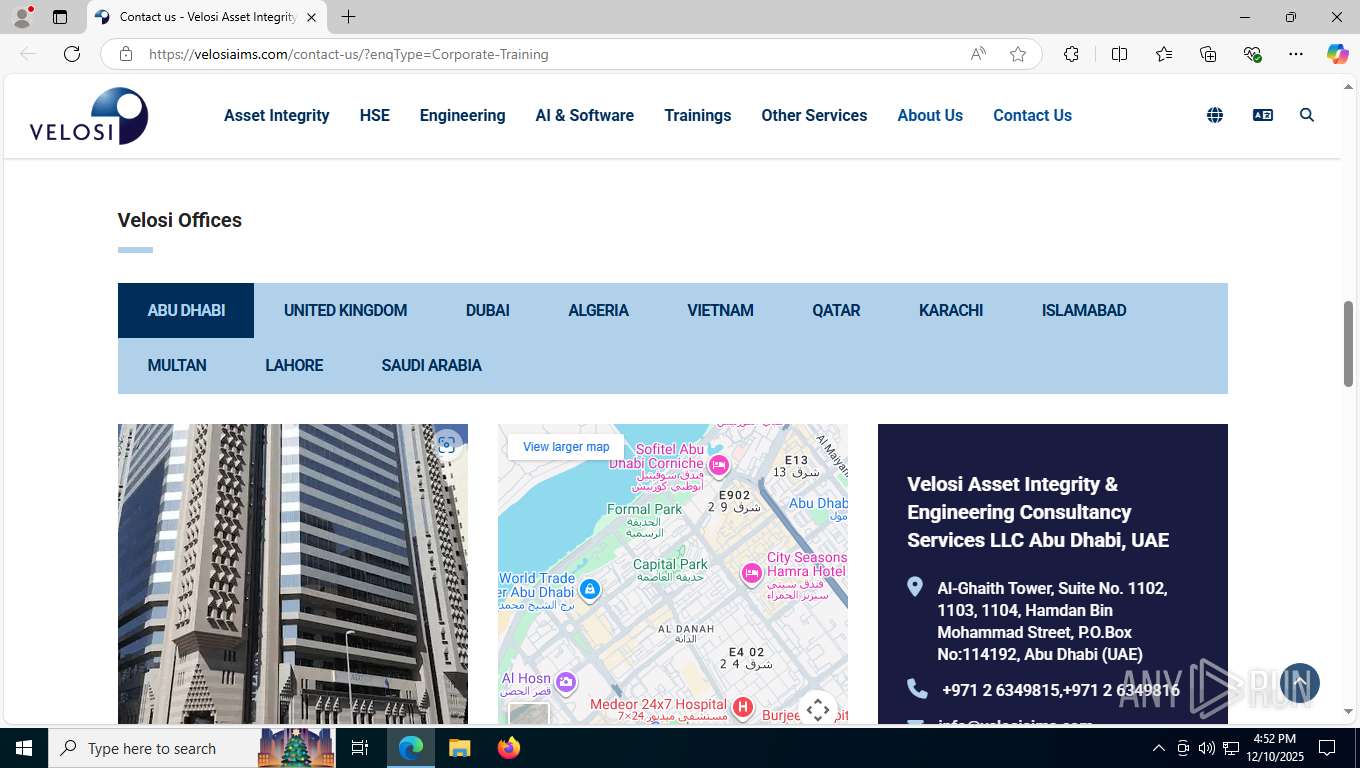Click the translate icon in site header
The image size is (1360, 768).
[x=1263, y=115]
